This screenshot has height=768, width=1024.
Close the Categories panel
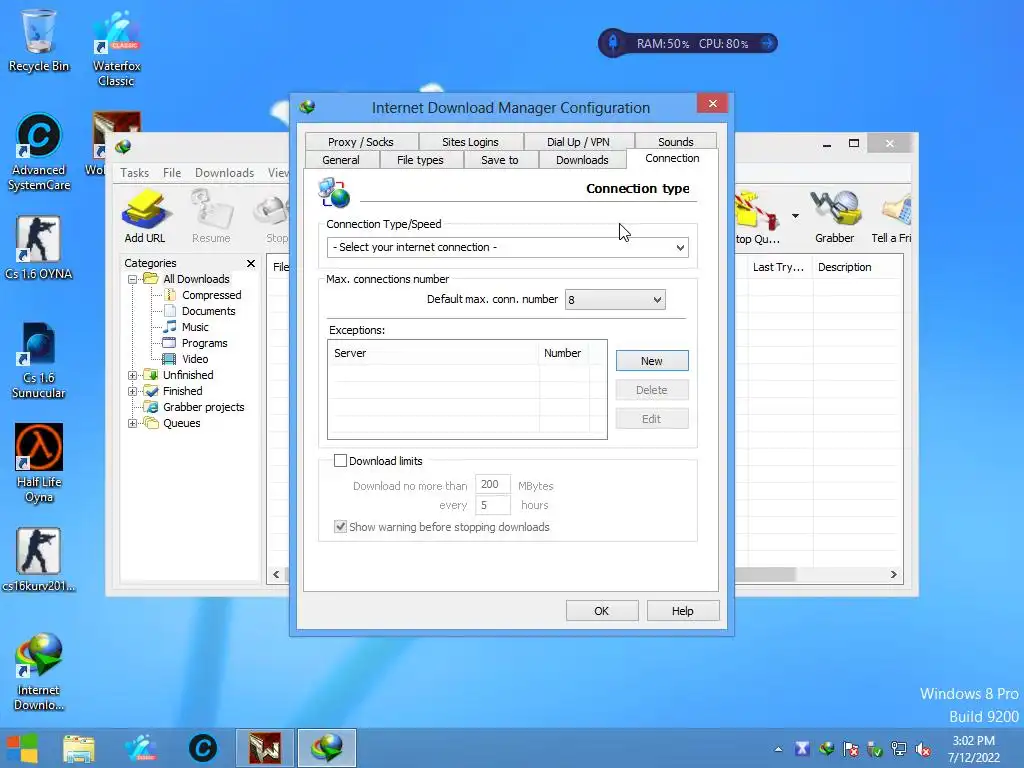click(251, 263)
